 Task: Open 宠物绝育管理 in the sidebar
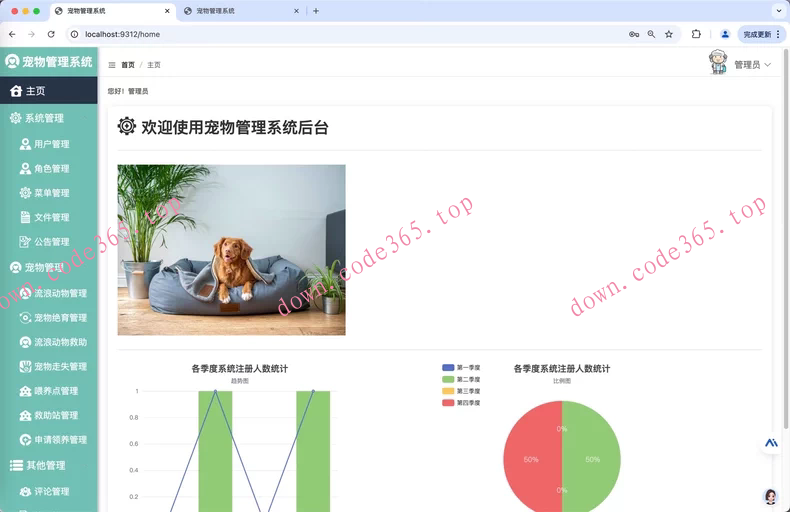pos(48,317)
